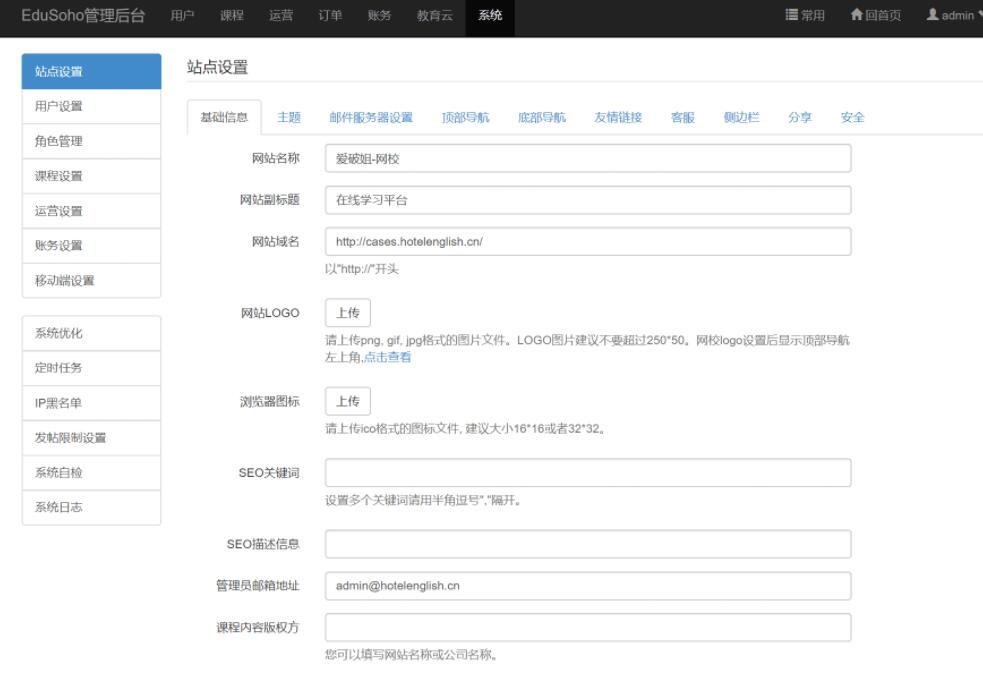
Task: Click the 点击查看 link
Action: click(387, 357)
